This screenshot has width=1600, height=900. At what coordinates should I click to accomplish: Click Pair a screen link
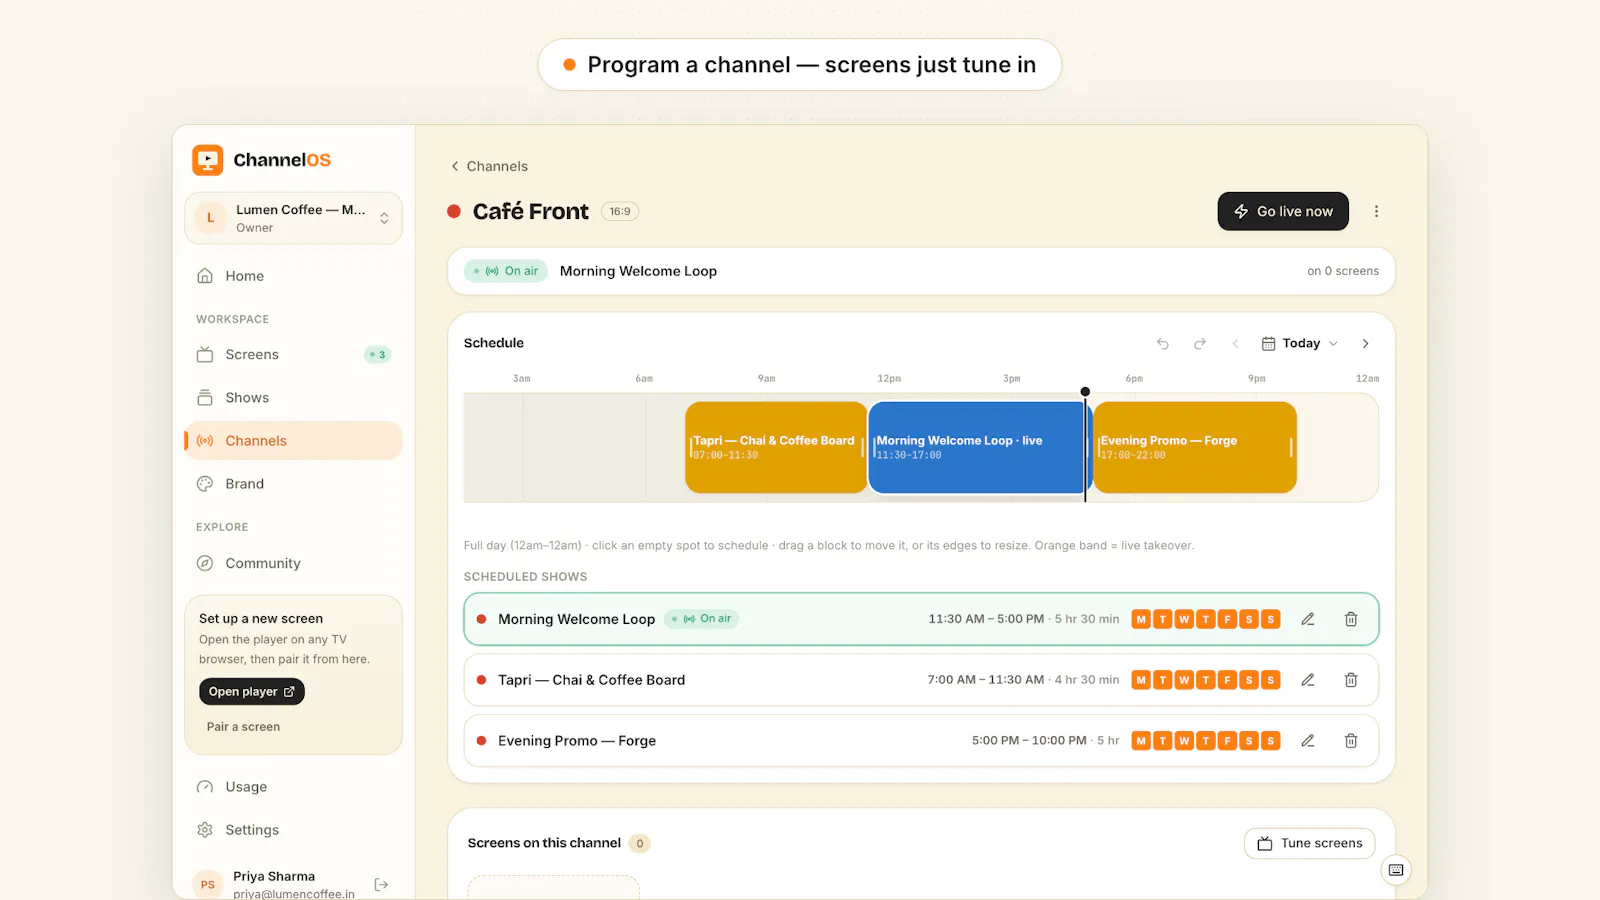point(243,727)
